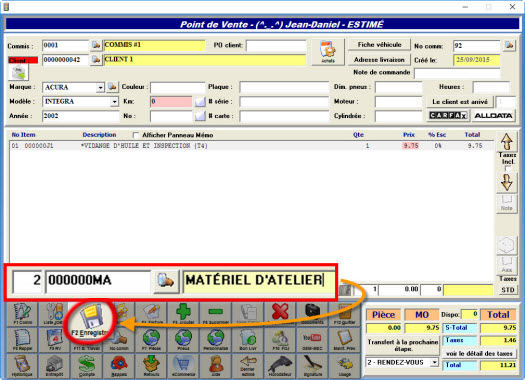
Task: Open the Documents briefcase icon
Action: pyautogui.click(x=312, y=314)
